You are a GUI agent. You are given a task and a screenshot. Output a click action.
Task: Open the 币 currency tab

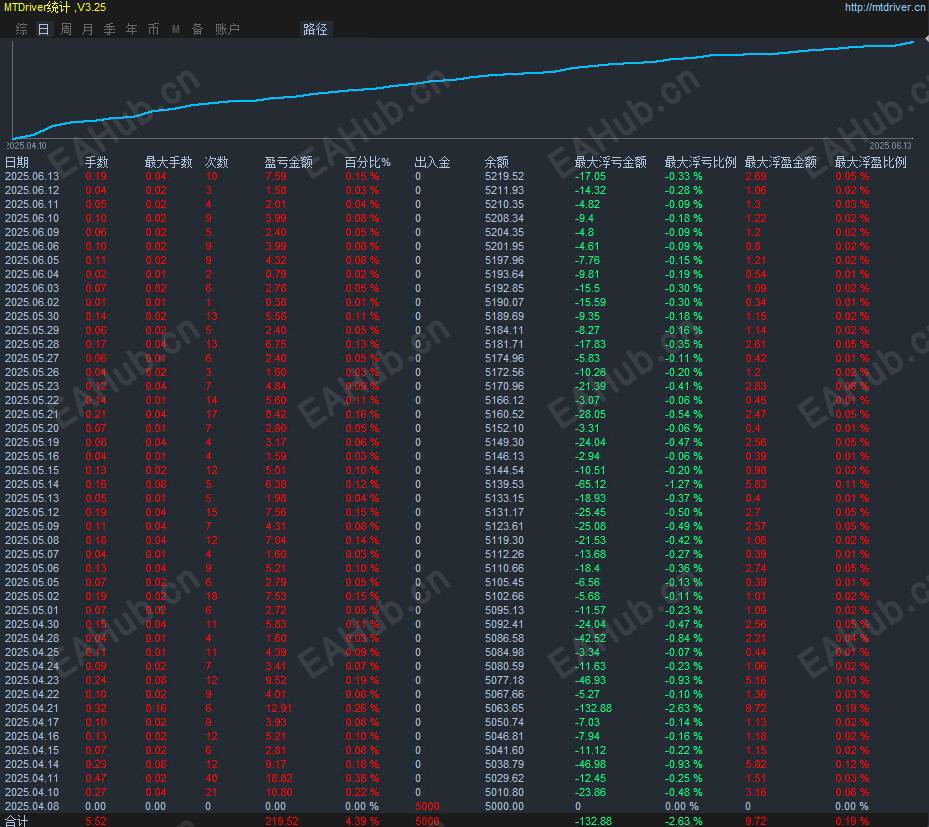[x=153, y=30]
